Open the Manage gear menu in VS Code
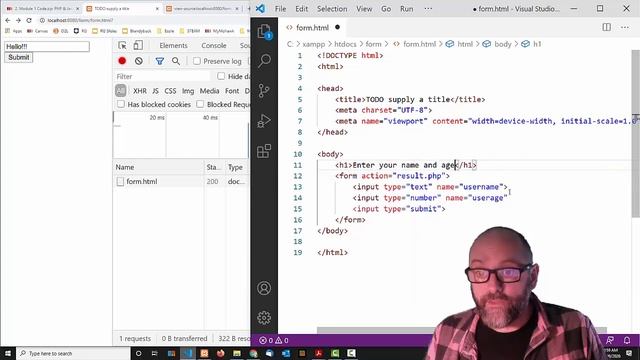 264,318
